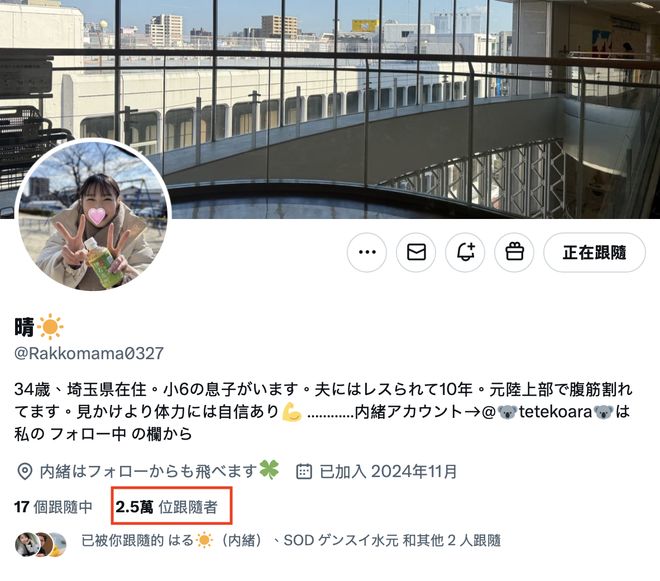Enable notifications with the bell-plus icon
660x581 pixels.
pos(465,252)
